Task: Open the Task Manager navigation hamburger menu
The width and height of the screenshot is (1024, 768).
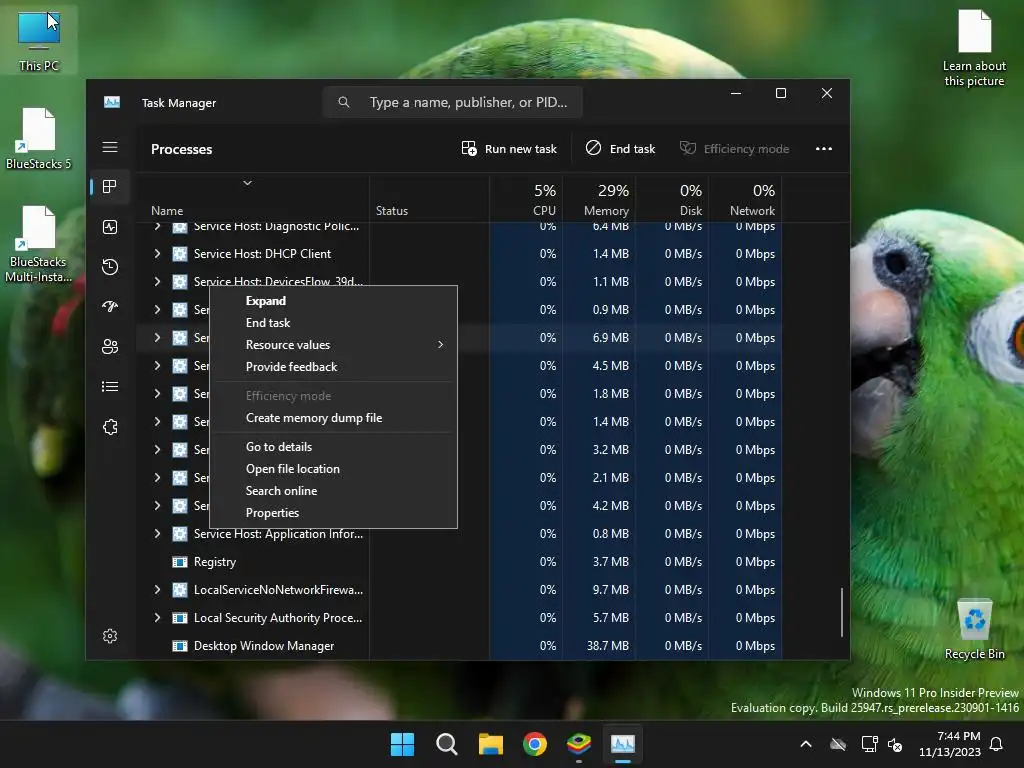Action: click(x=110, y=148)
